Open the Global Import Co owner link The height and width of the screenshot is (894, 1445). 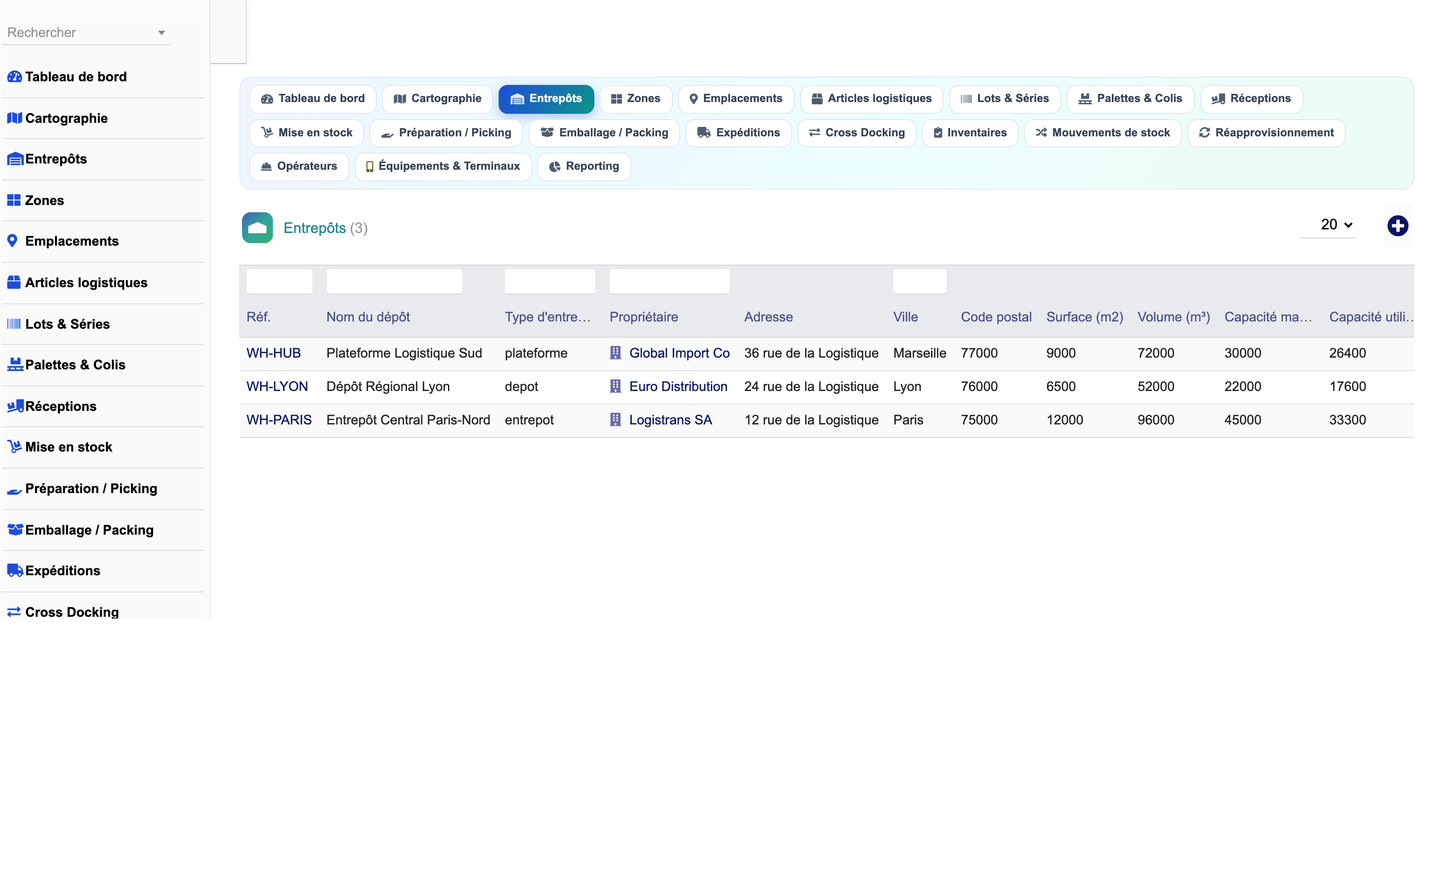tap(679, 353)
